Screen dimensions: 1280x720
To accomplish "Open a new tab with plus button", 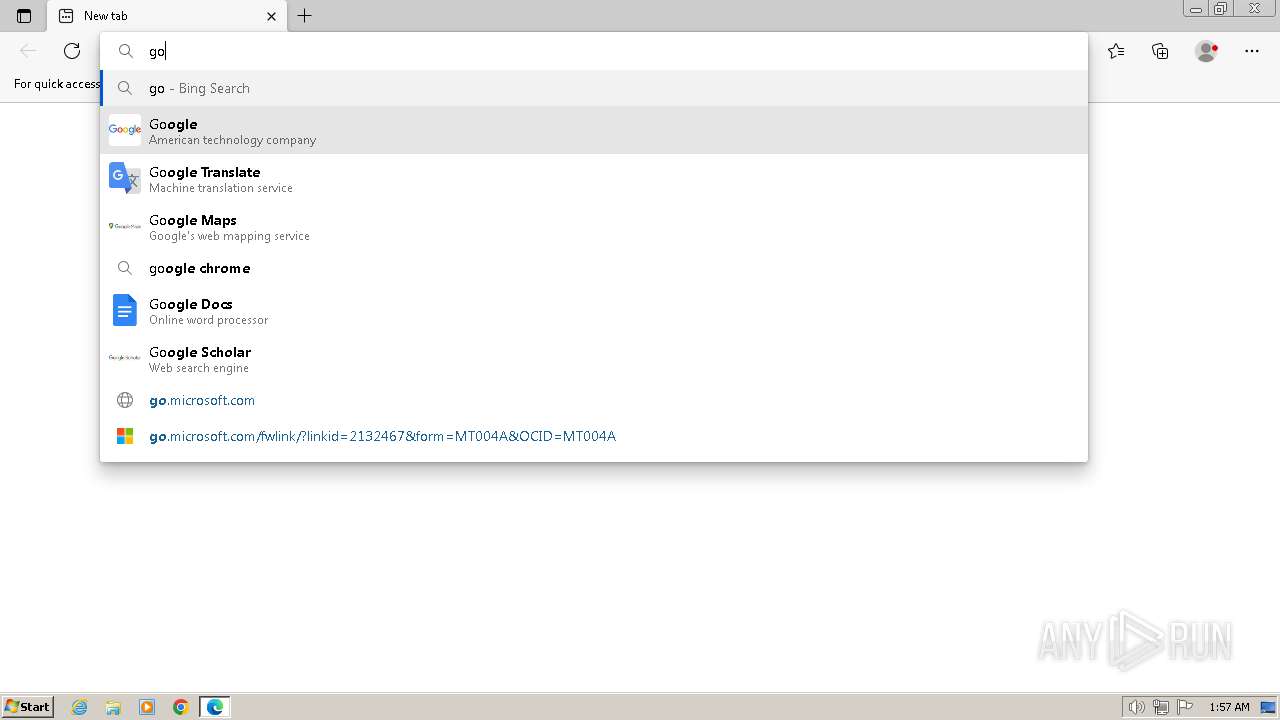I will (305, 16).
